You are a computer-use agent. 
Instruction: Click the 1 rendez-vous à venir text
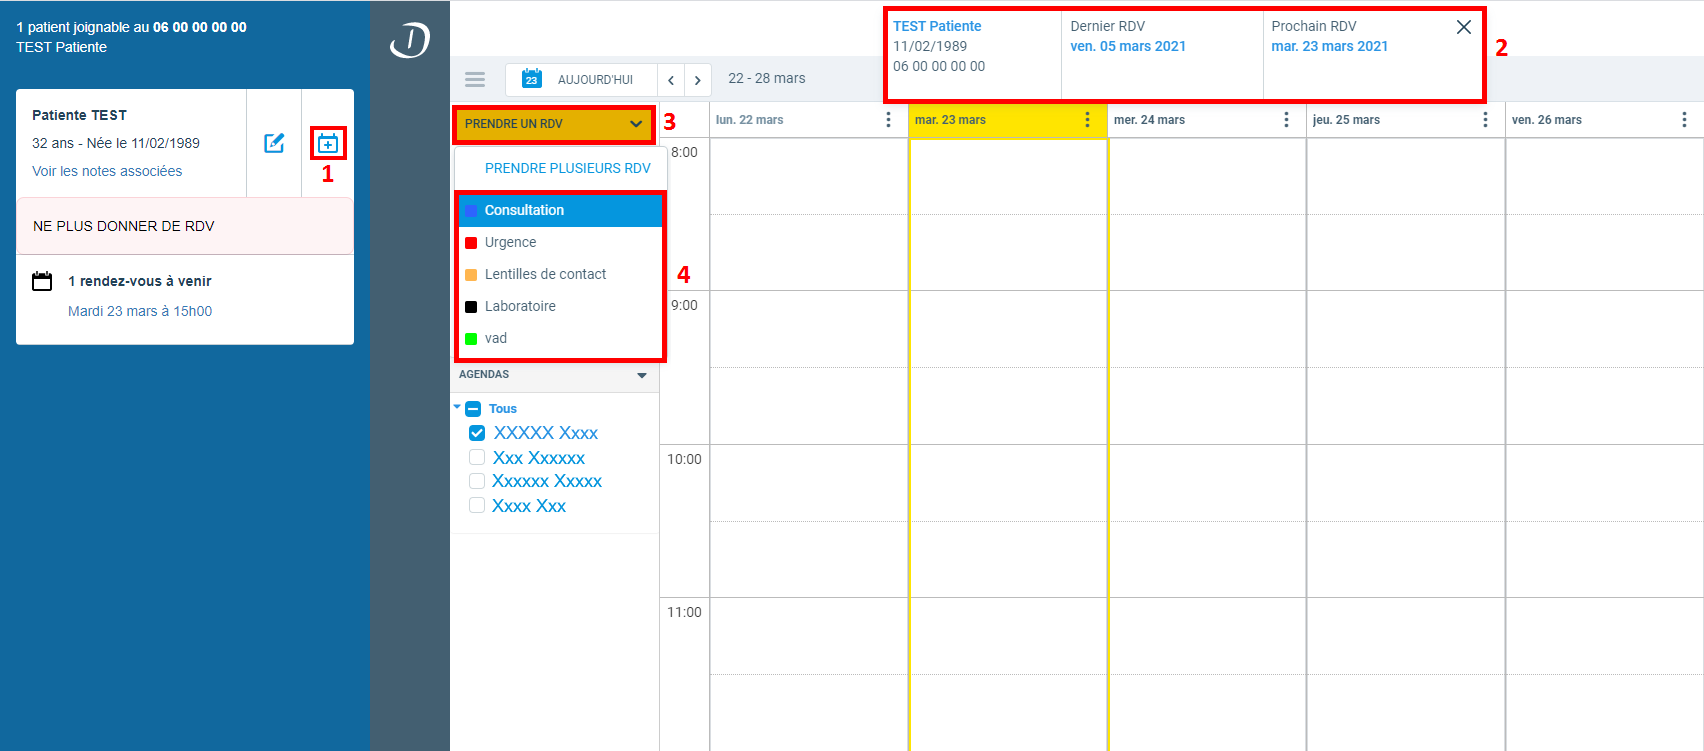click(140, 281)
